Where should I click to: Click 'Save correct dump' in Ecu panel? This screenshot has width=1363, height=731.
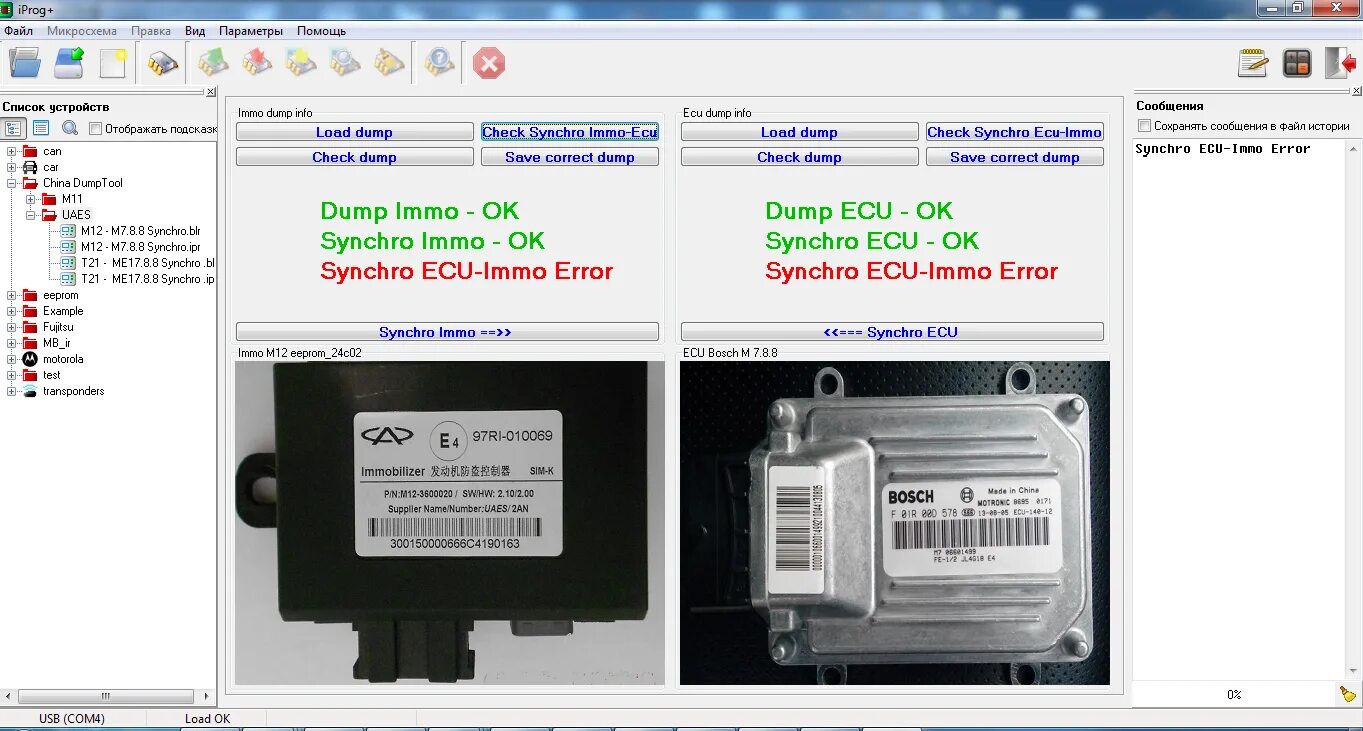click(x=1015, y=157)
